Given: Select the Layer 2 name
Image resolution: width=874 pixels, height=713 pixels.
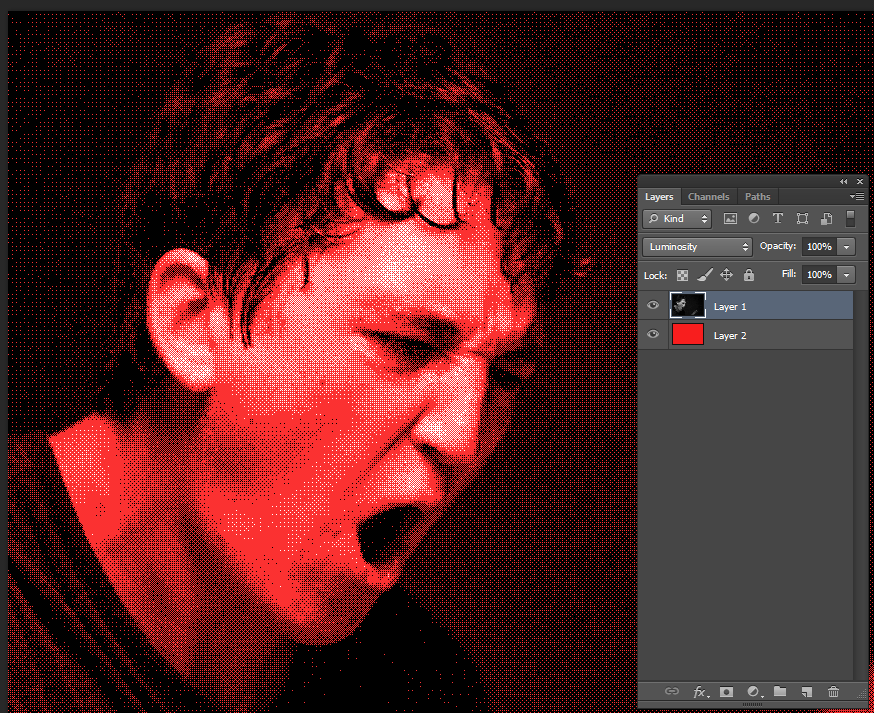Looking at the screenshot, I should pyautogui.click(x=730, y=336).
